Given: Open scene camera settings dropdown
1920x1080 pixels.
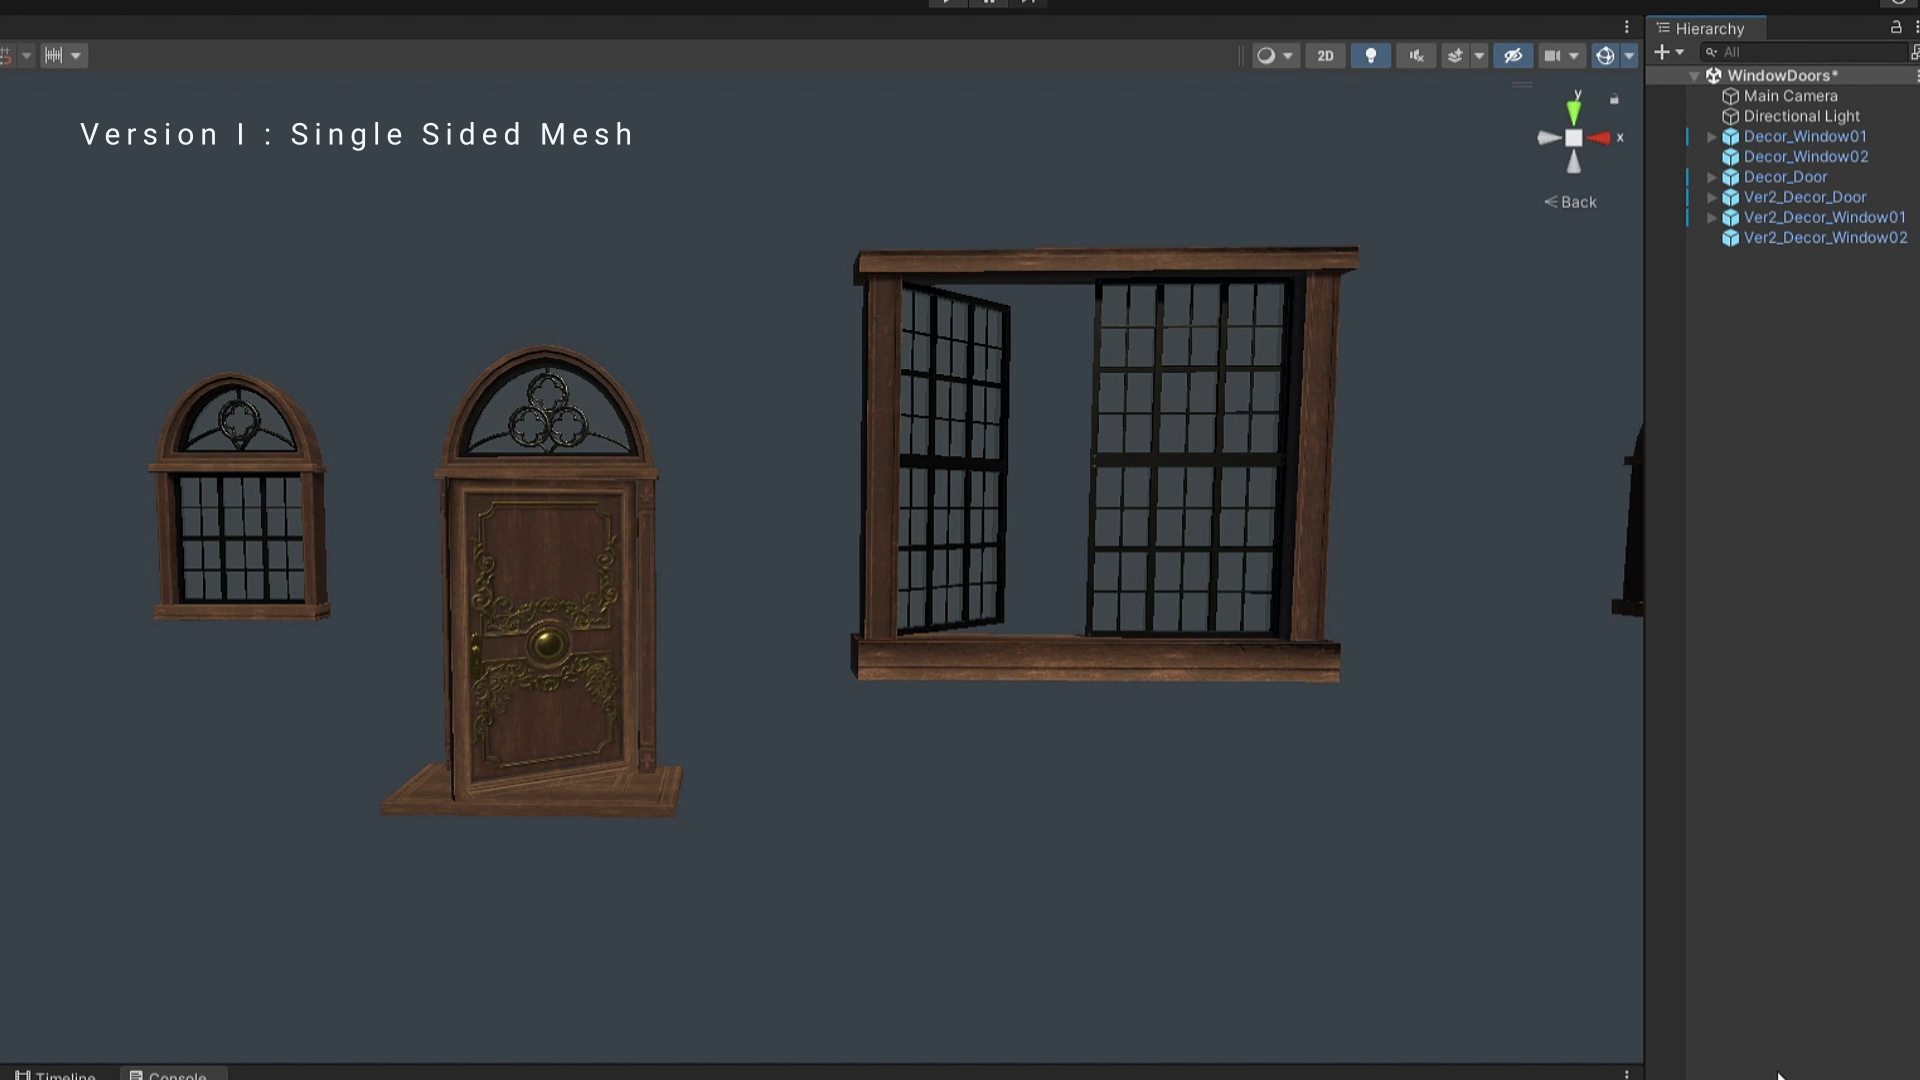Looking at the screenshot, I should [1561, 56].
